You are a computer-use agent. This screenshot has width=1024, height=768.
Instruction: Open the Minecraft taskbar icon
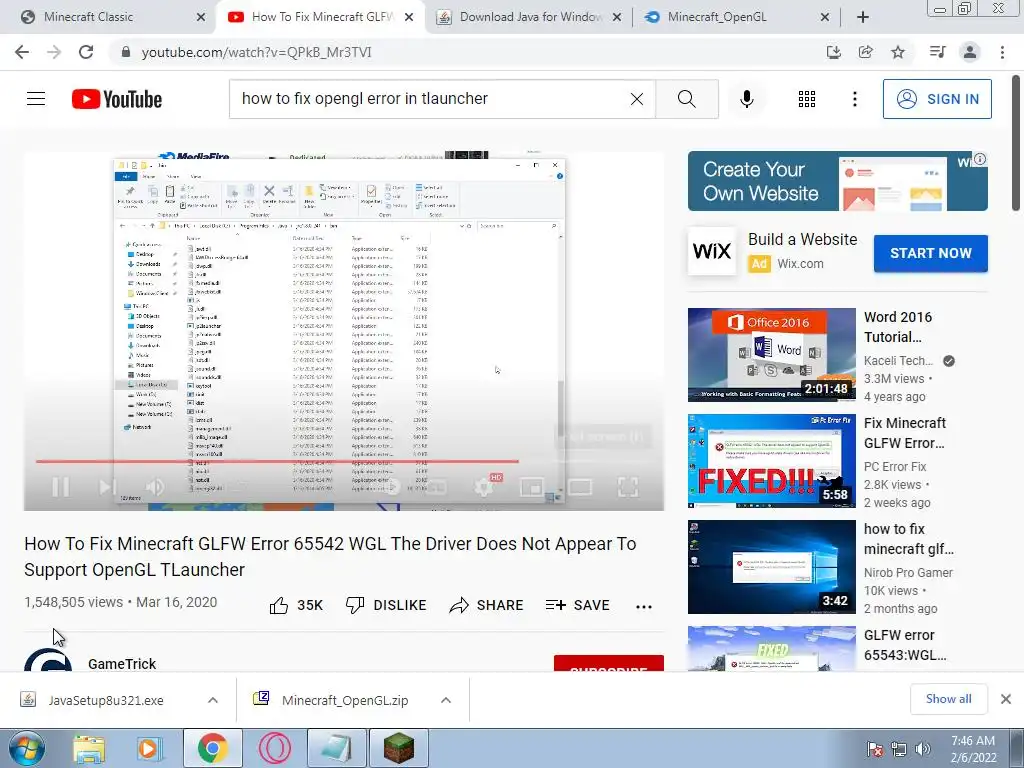(x=399, y=748)
